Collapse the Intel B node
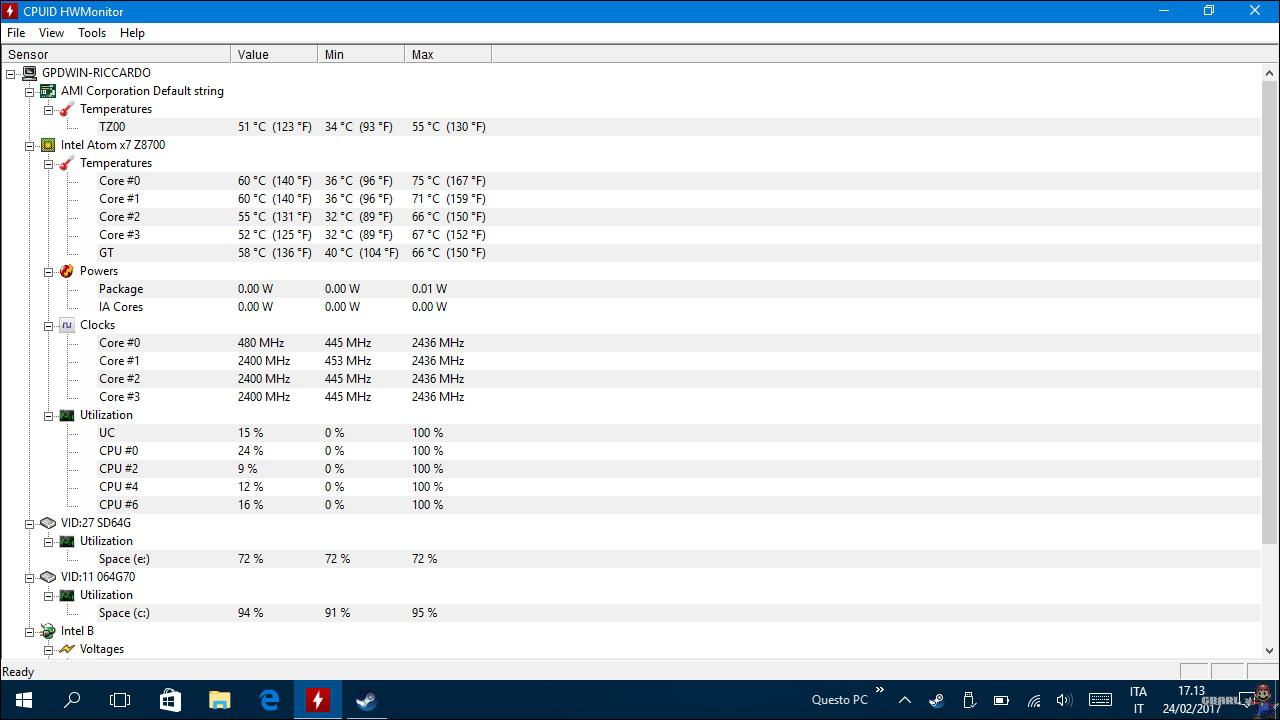The height and width of the screenshot is (720, 1280). pyautogui.click(x=30, y=631)
